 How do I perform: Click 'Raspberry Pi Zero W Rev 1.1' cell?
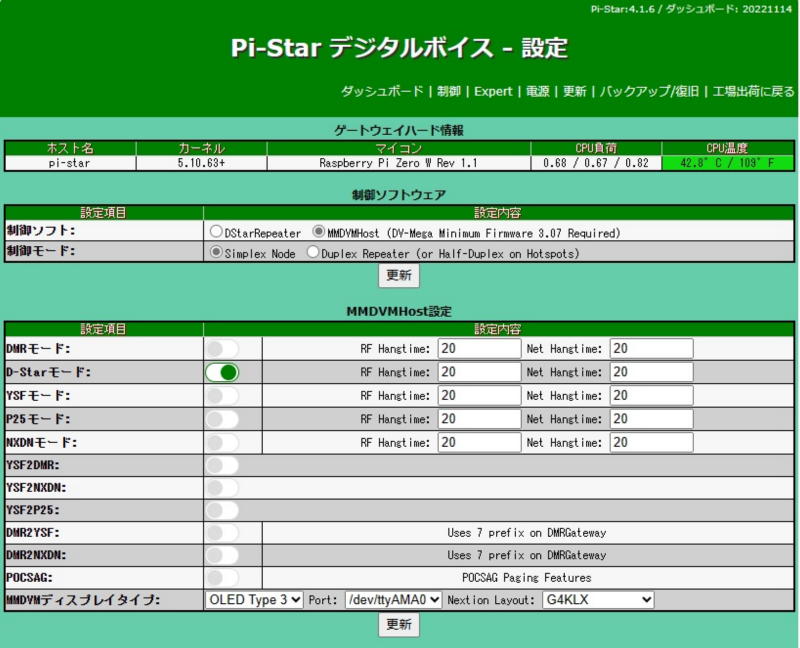point(398,163)
